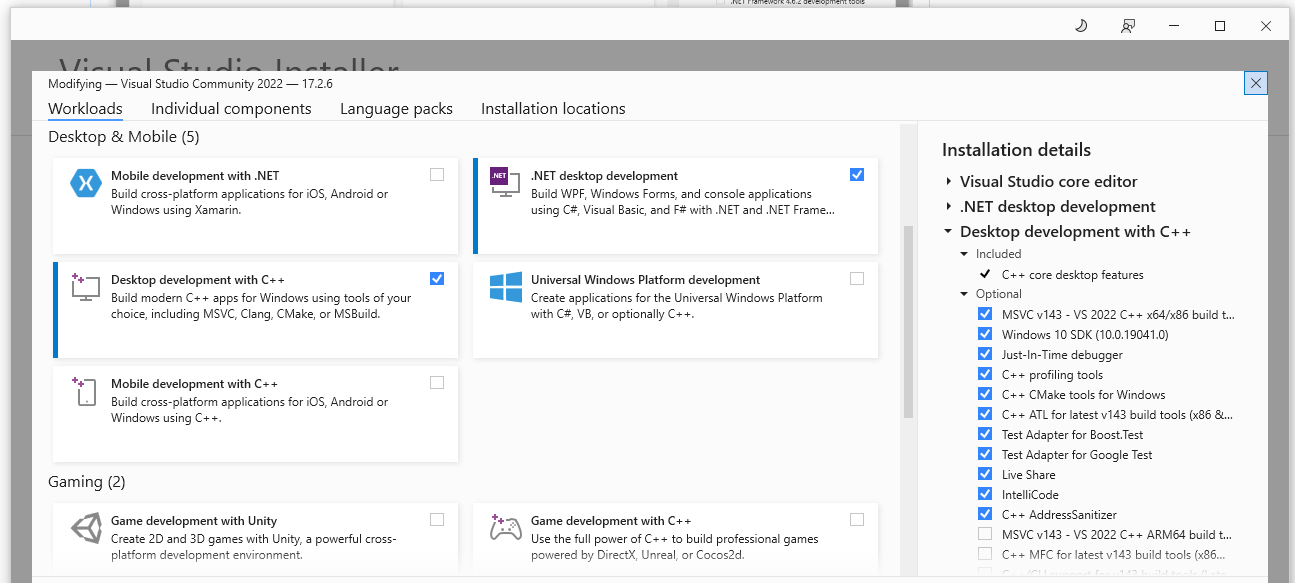1295x583 pixels.
Task: Collapse Desktop development with C++ details
Action: pos(948,232)
